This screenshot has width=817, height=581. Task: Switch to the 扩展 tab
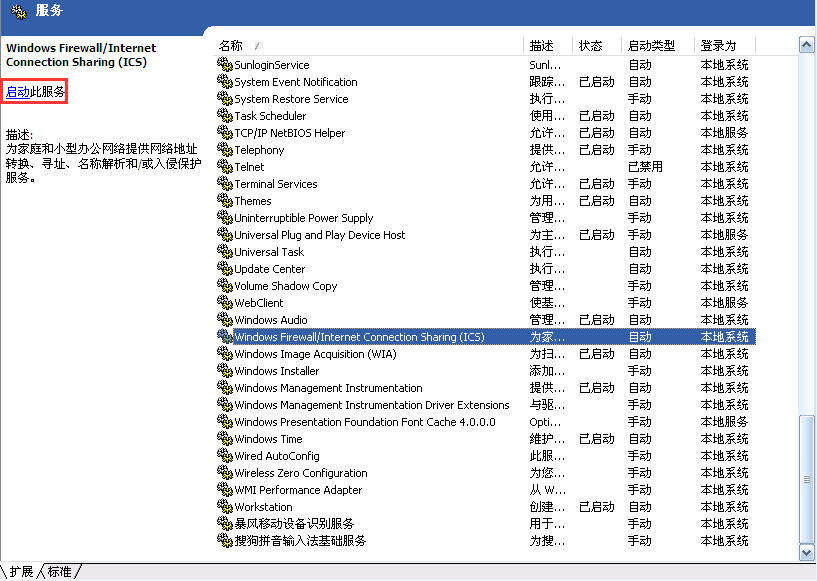(x=21, y=572)
